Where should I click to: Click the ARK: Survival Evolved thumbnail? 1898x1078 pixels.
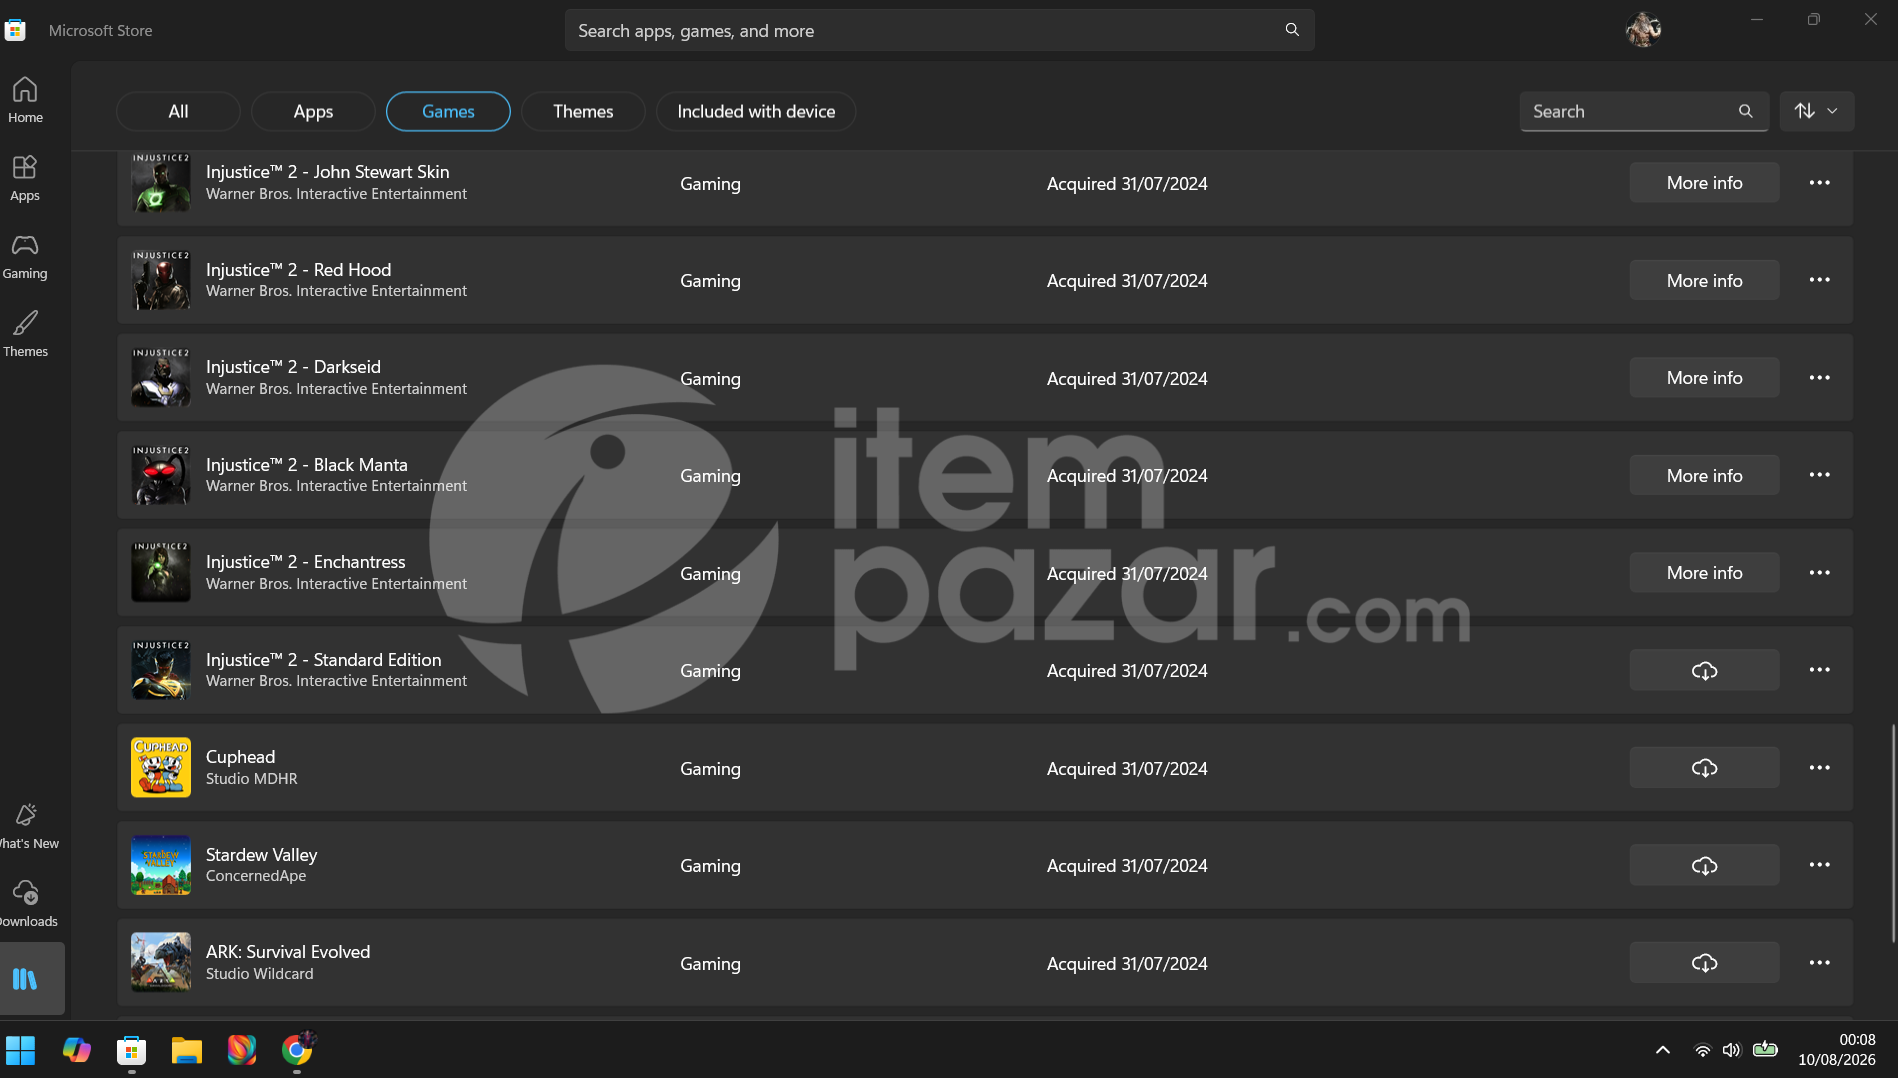(x=160, y=962)
